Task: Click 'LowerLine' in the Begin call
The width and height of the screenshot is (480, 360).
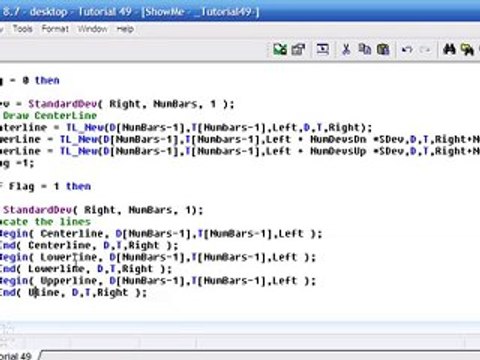Action: tap(69, 257)
